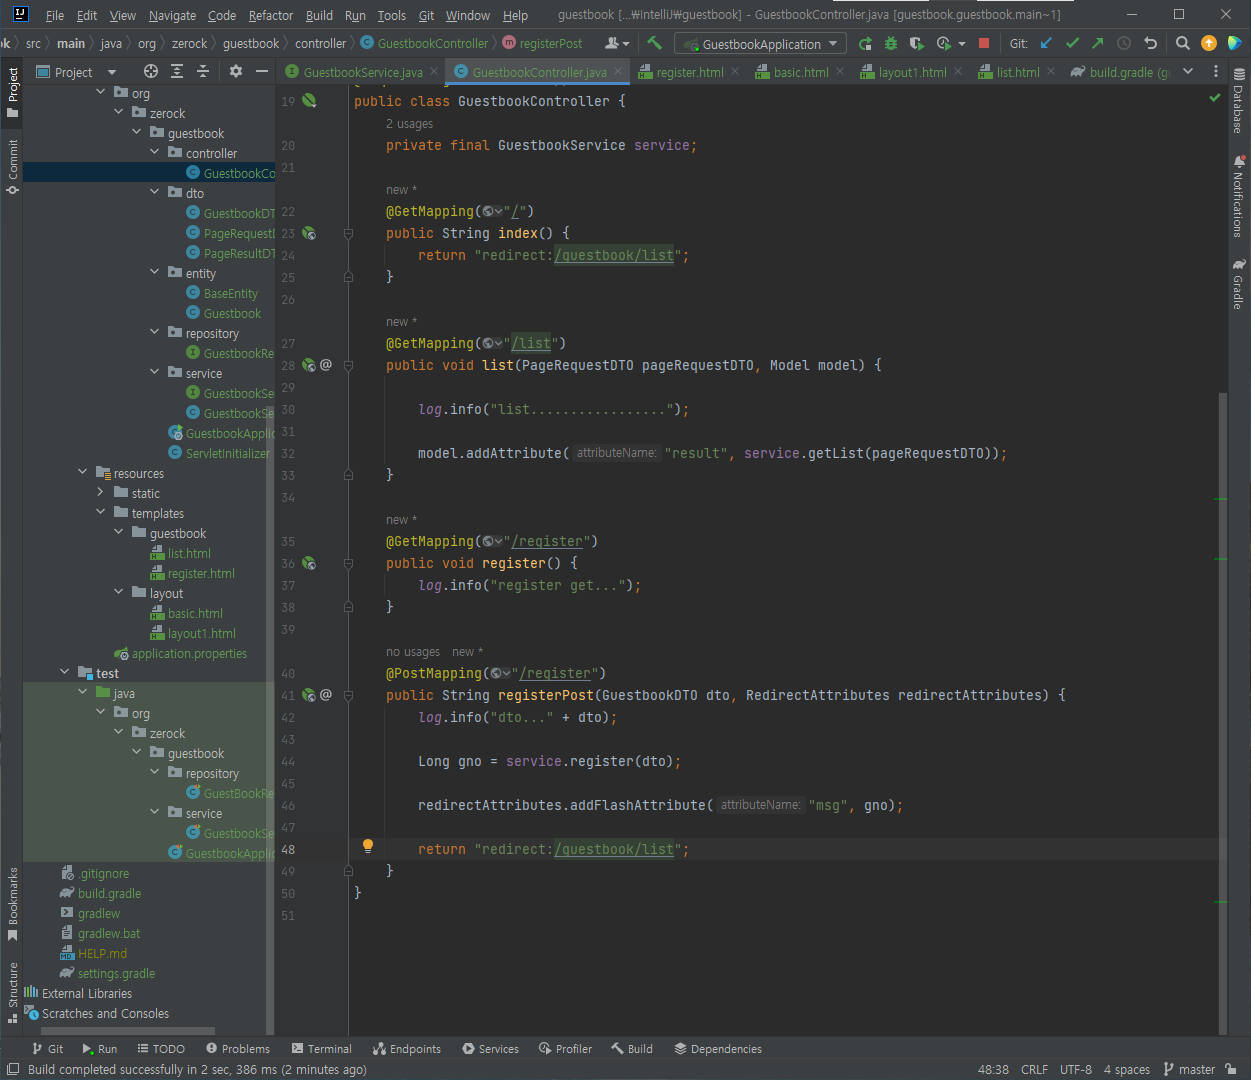Image resolution: width=1251 pixels, height=1080 pixels.
Task: Collapse the controller package in tree
Action: coord(155,153)
